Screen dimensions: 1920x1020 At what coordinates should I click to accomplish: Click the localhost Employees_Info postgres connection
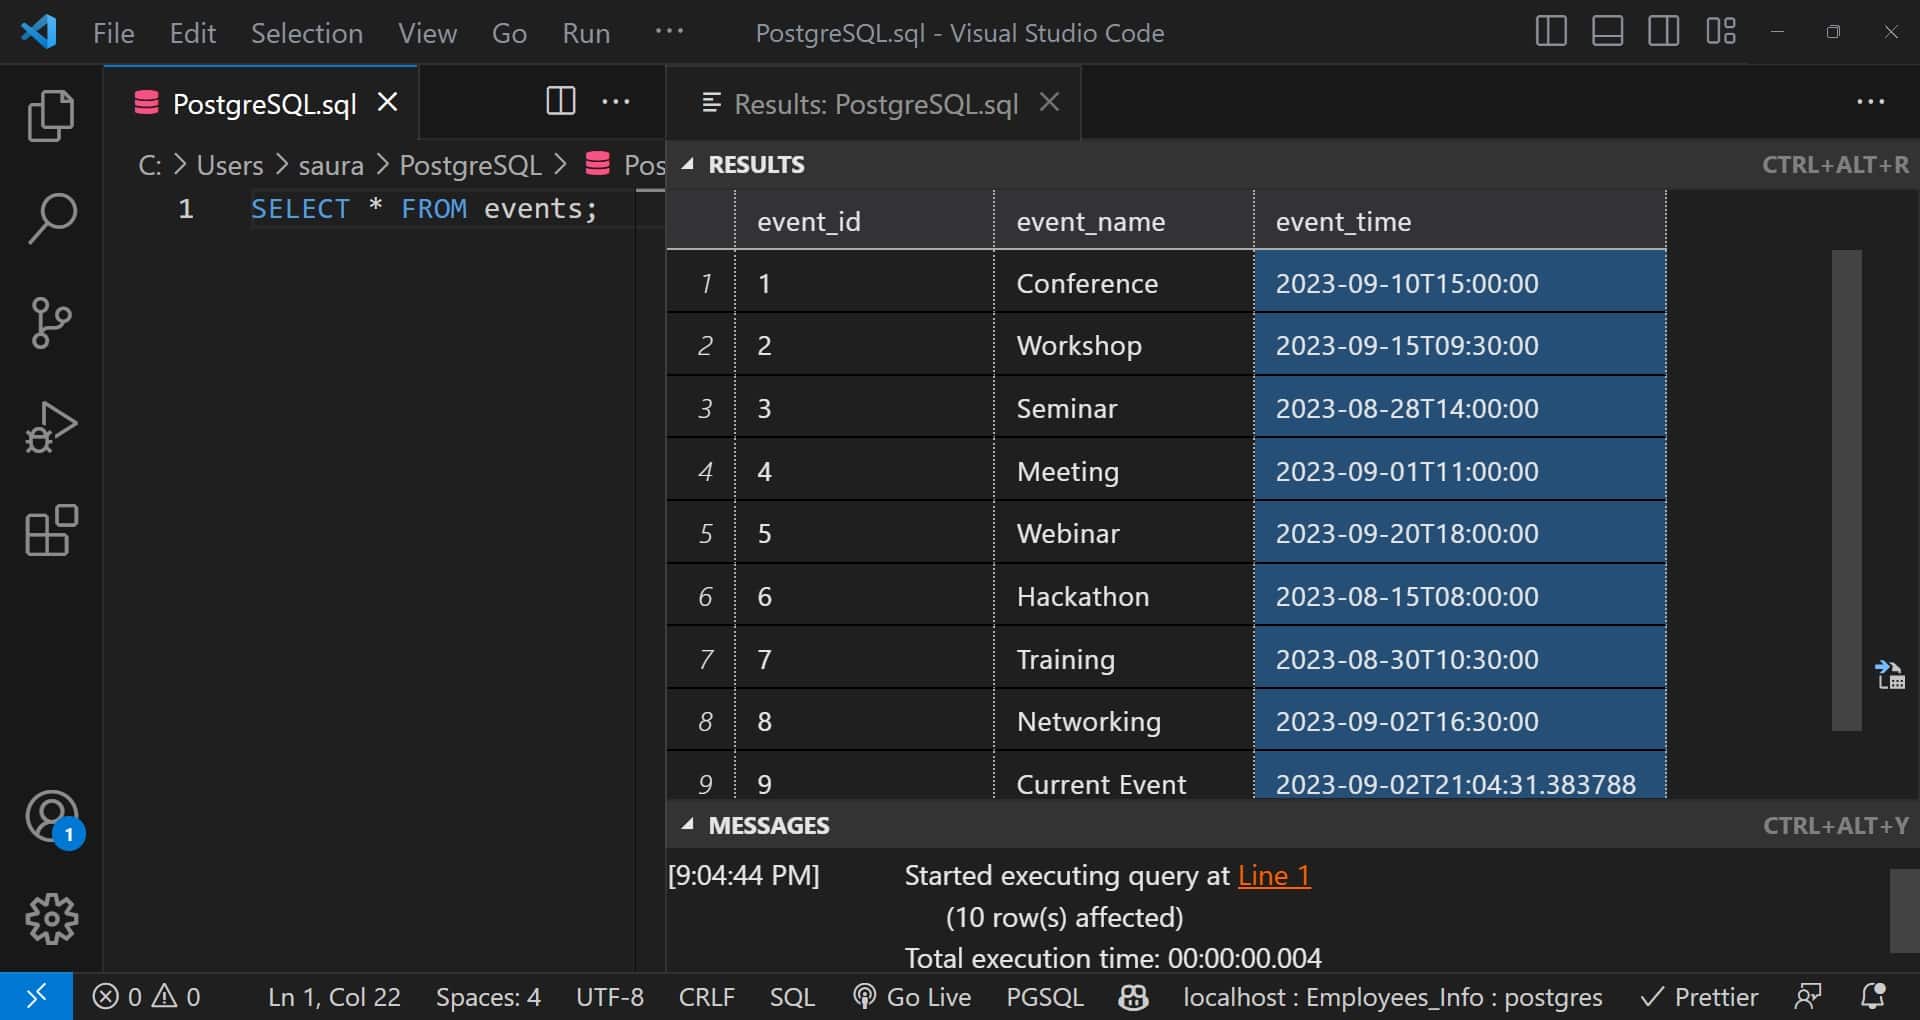coord(1392,996)
